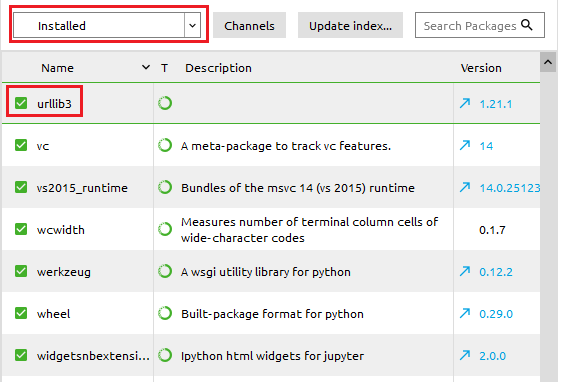Click the type circle icon for wheel
This screenshot has width=562, height=382.
coord(165,313)
